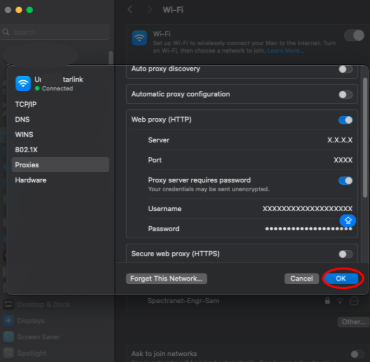Toggle Automatic proxy configuration switch

pos(345,94)
